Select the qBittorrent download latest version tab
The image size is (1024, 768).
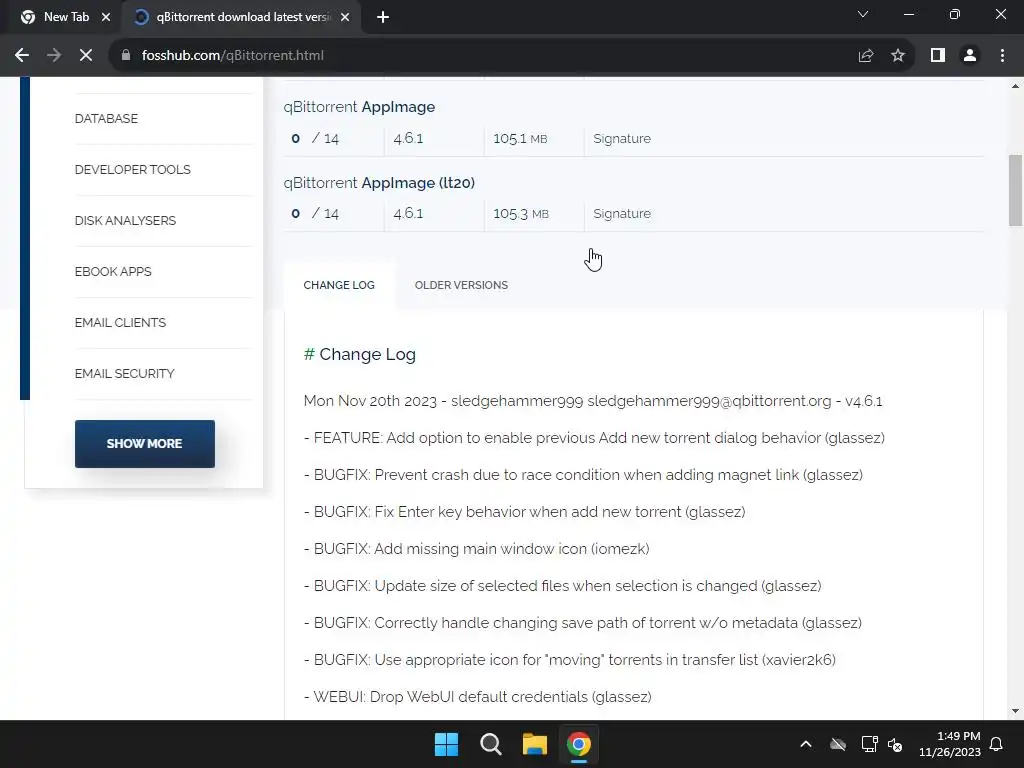243,18
